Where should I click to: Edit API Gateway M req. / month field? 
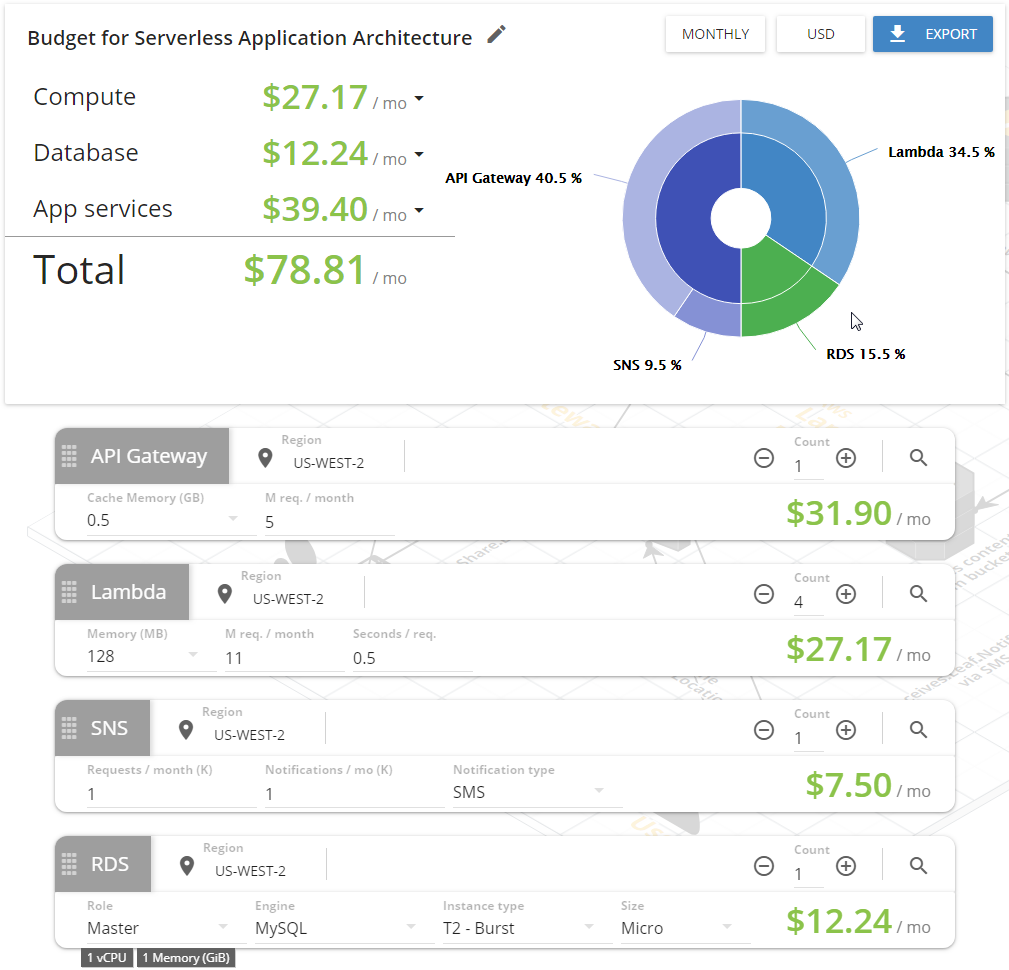tap(329, 522)
